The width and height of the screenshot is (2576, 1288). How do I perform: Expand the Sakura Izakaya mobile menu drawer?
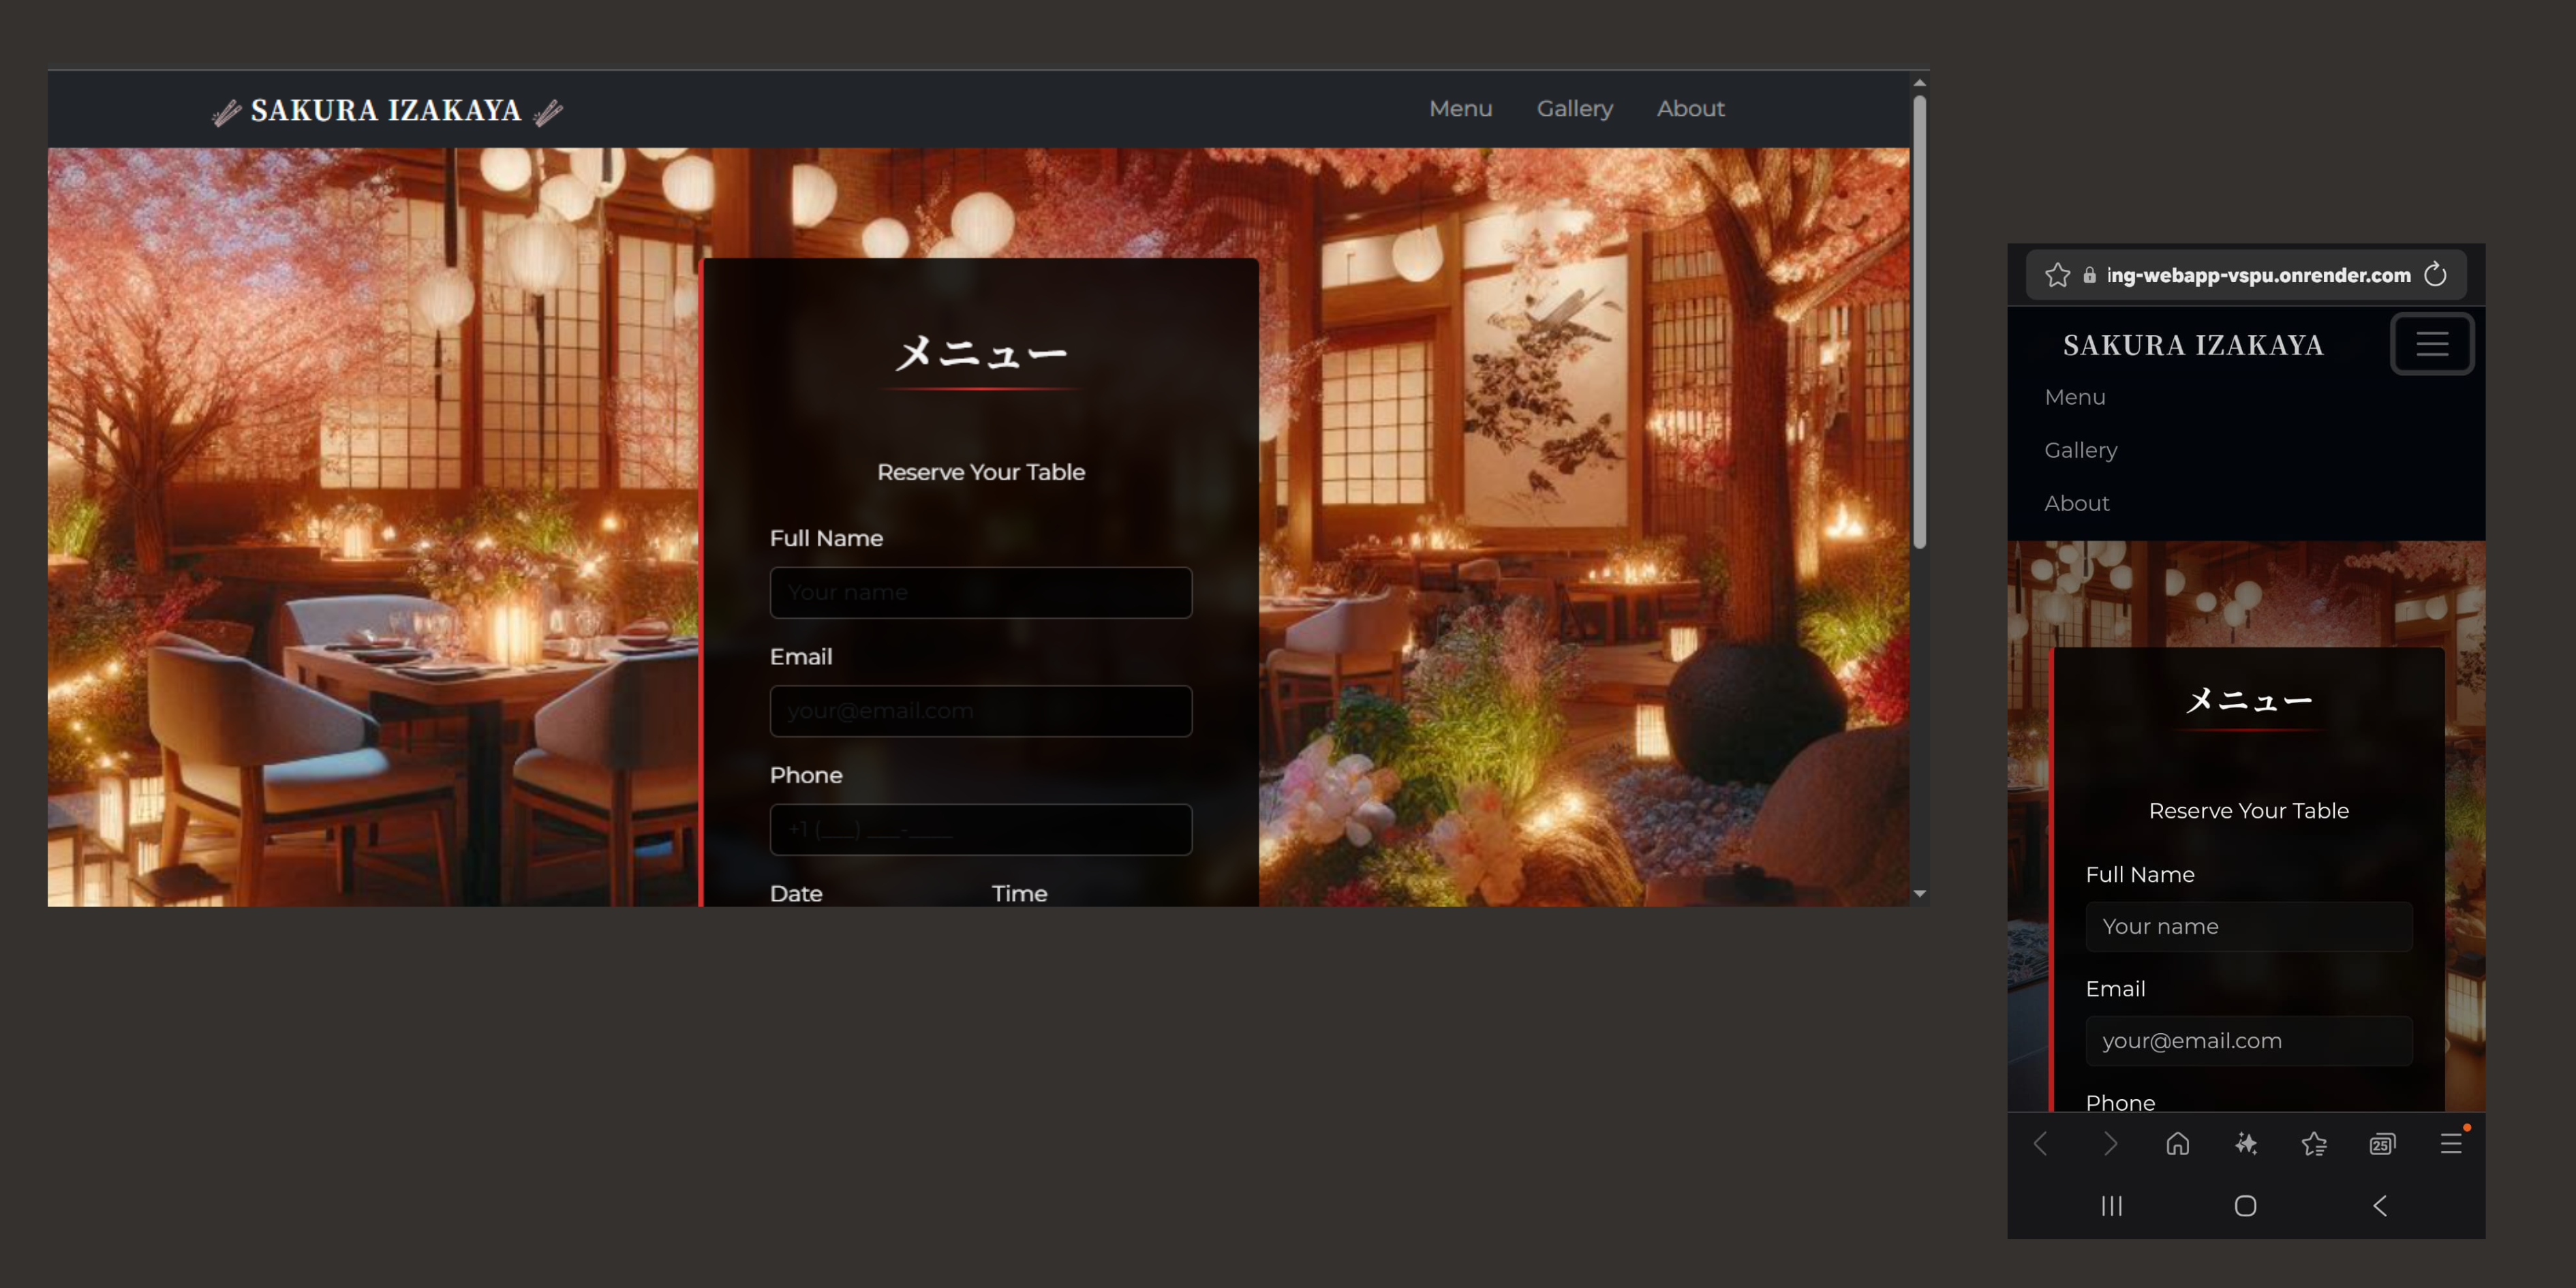click(2432, 344)
